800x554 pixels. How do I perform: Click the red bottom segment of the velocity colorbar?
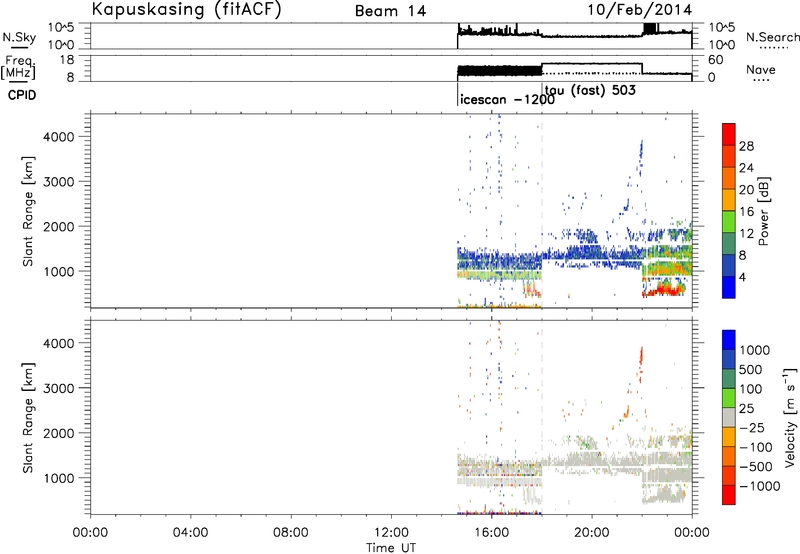tap(729, 495)
